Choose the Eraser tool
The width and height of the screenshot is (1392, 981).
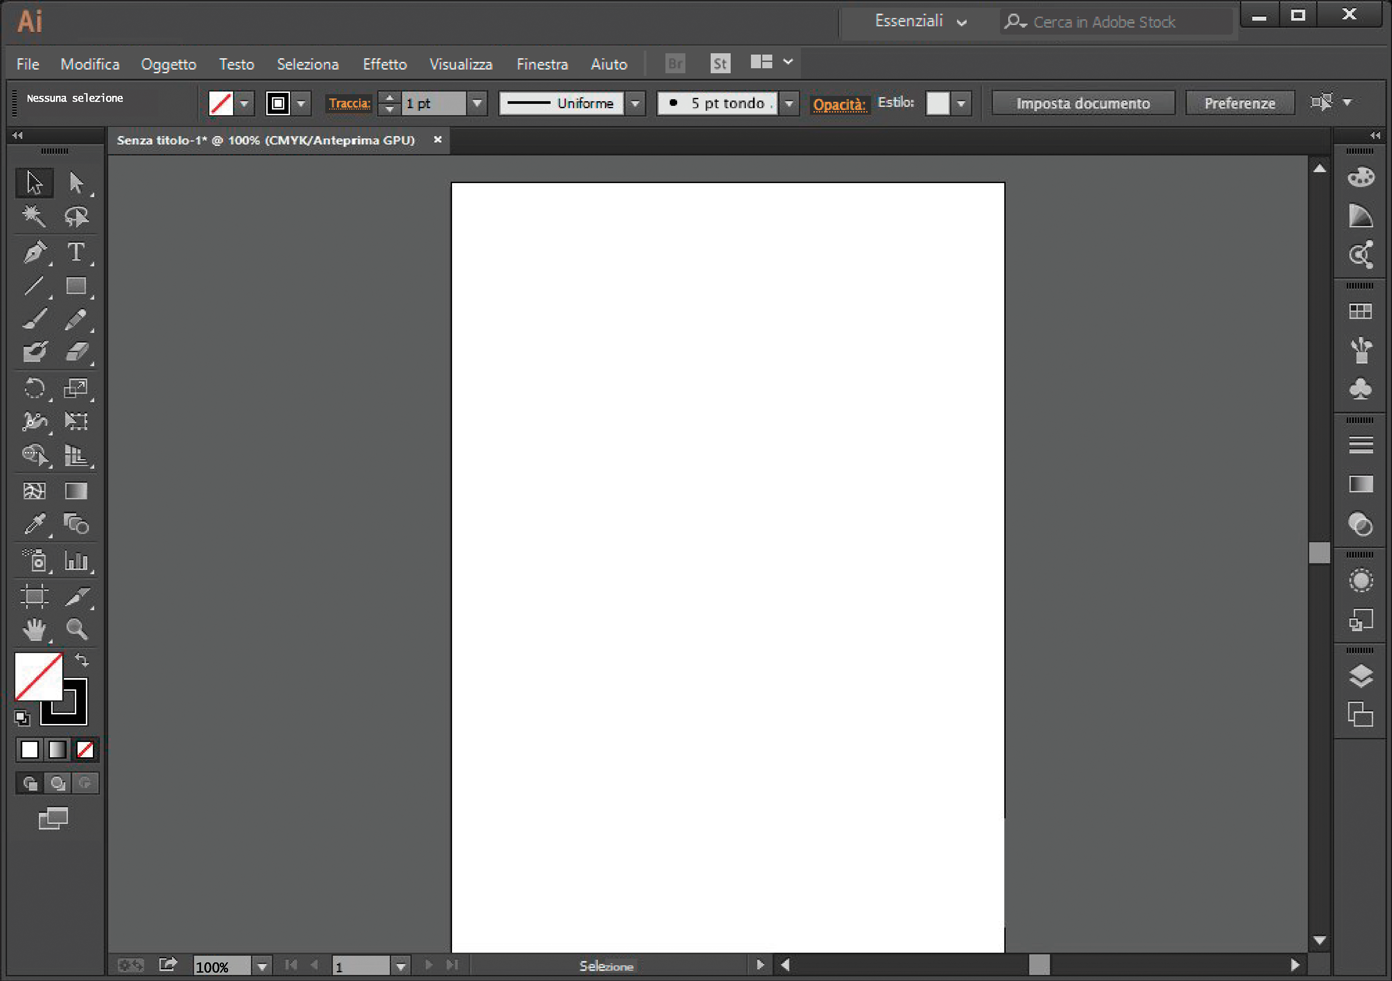(76, 352)
